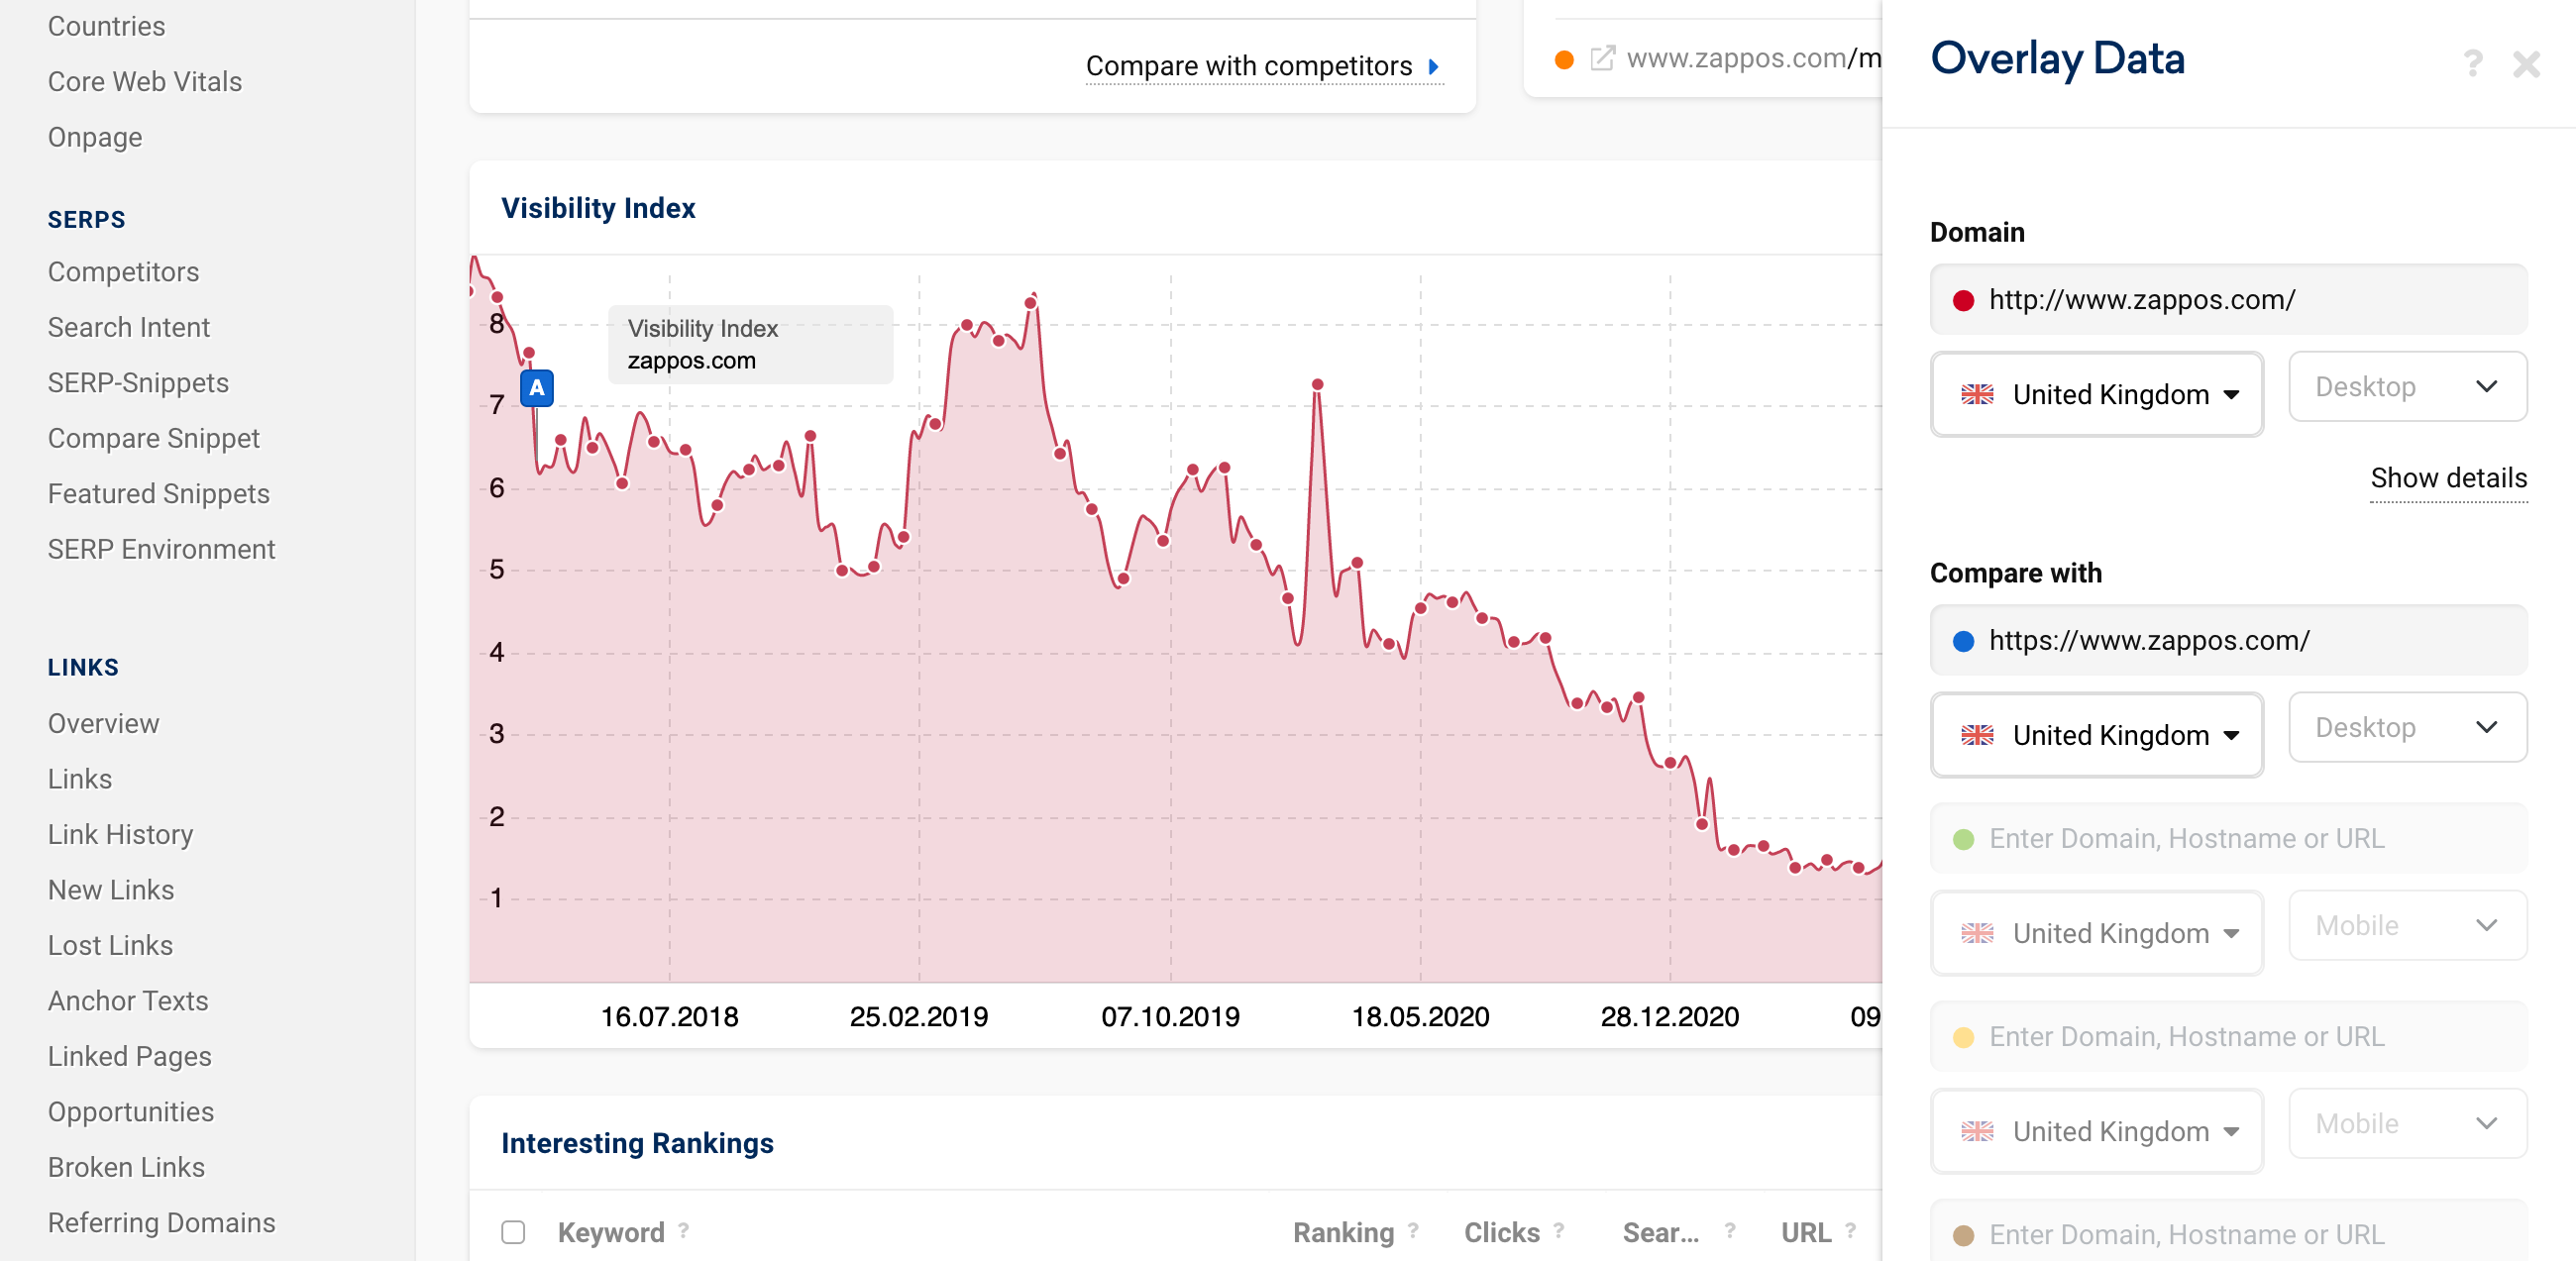The image size is (2576, 1261).
Task: Open the third row United Kingdom dropdown
Action: pos(2097,934)
